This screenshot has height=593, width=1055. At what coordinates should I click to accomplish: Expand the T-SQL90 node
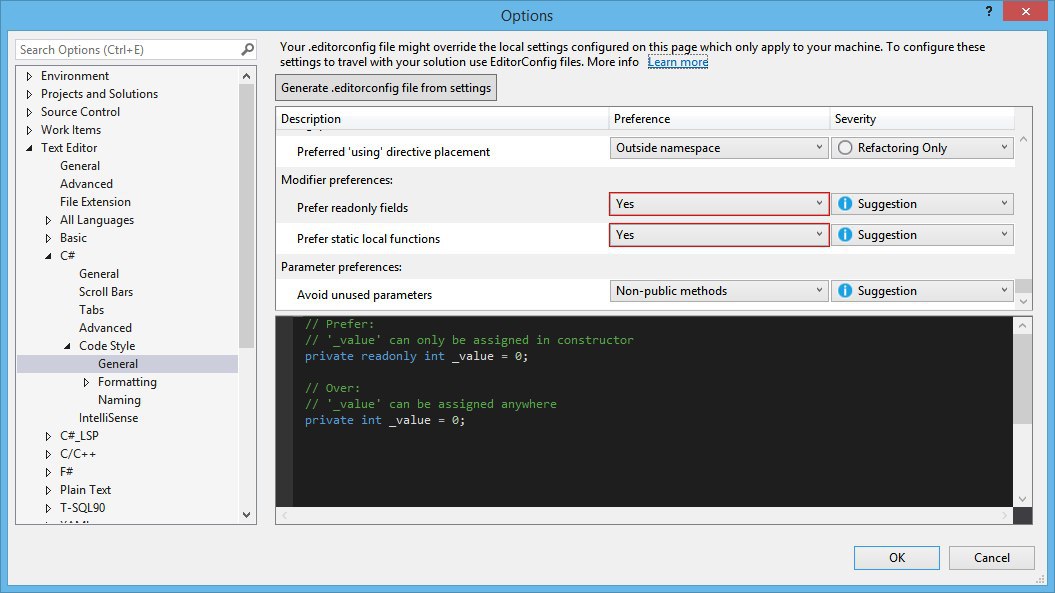pos(48,508)
